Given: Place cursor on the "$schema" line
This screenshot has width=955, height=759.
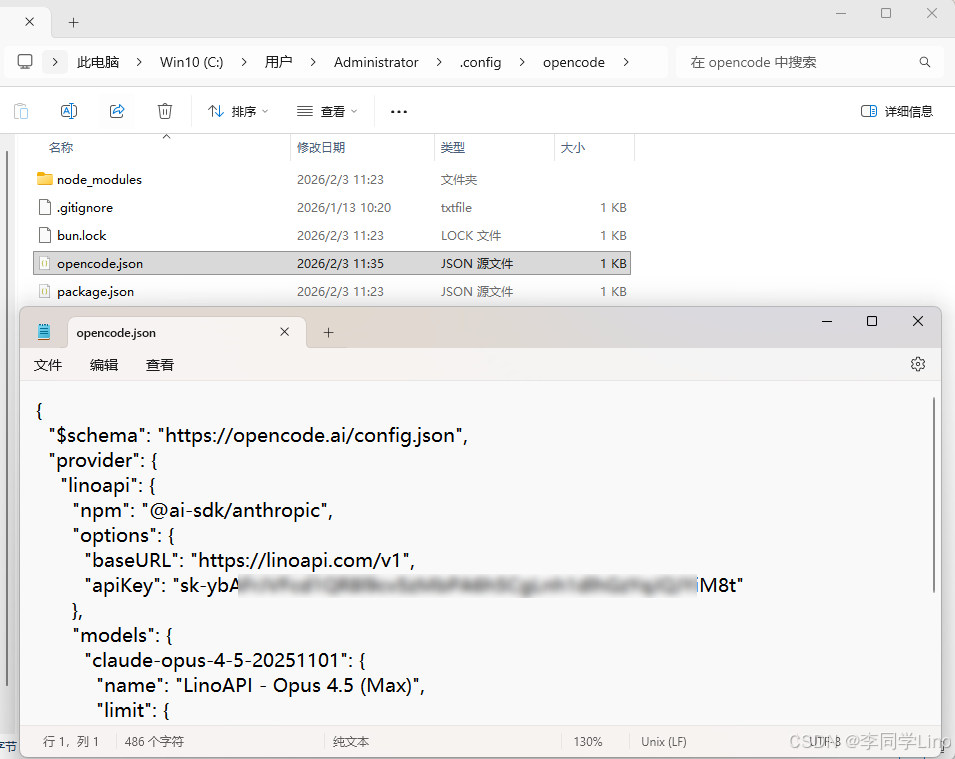Looking at the screenshot, I should pyautogui.click(x=258, y=436).
